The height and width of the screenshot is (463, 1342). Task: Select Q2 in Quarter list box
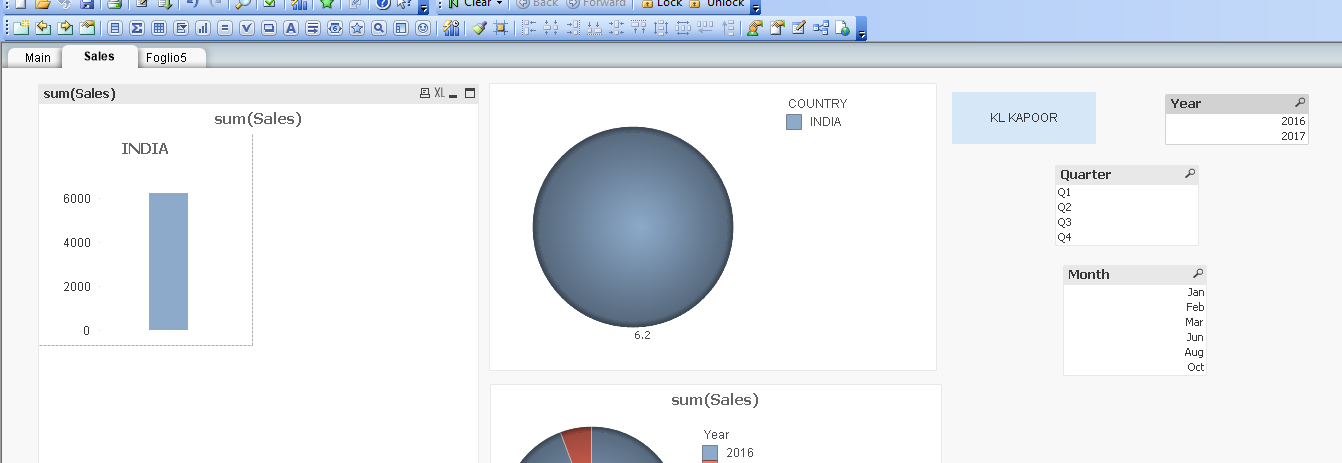(x=1126, y=207)
